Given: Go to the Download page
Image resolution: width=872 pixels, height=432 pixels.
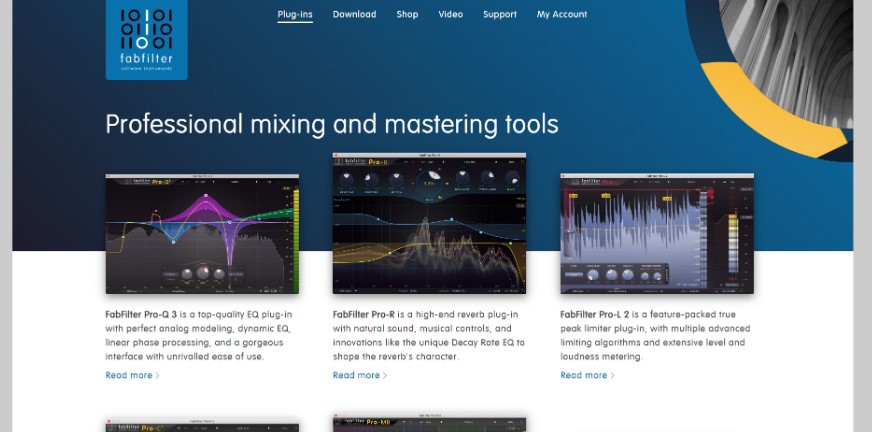Looking at the screenshot, I should [x=354, y=14].
